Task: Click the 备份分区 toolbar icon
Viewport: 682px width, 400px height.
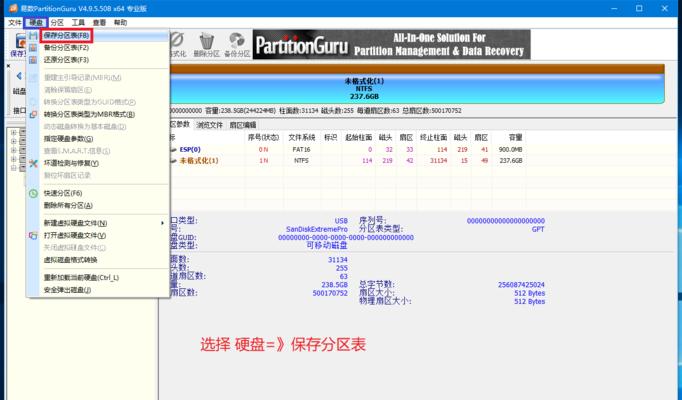Action: (x=237, y=41)
